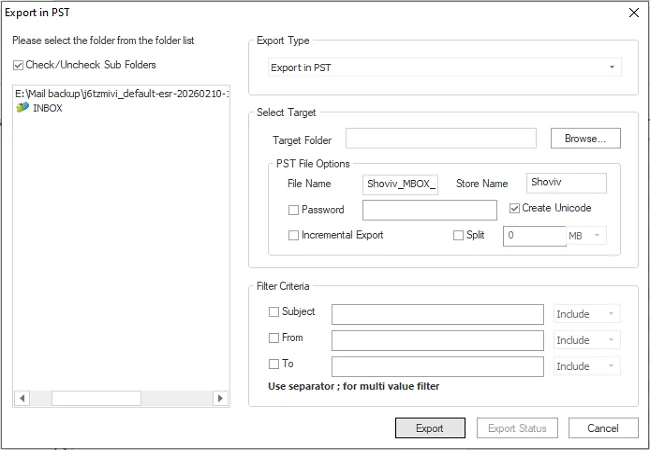The image size is (650, 450).
Task: Click the Export button
Action: pos(430,428)
